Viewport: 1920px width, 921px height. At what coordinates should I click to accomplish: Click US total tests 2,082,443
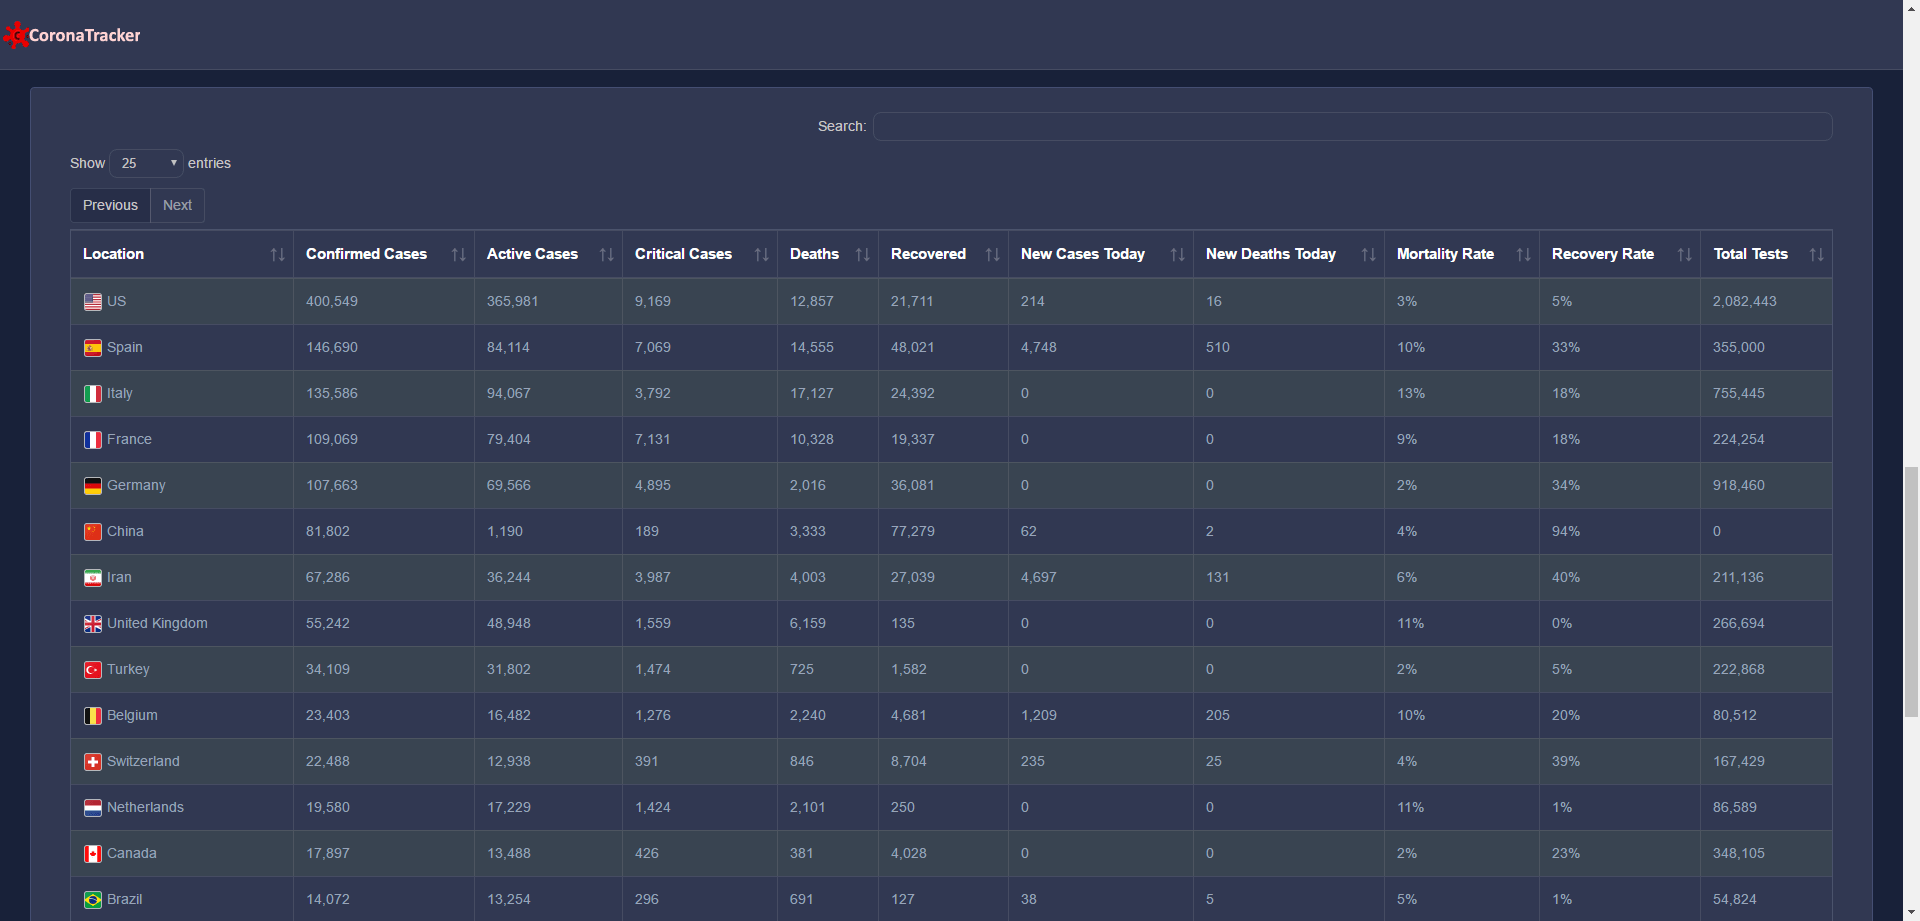point(1744,301)
